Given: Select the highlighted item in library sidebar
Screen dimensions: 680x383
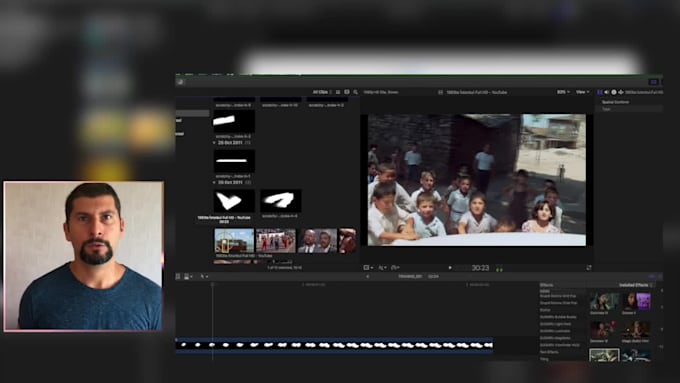Looking at the screenshot, I should click(193, 113).
